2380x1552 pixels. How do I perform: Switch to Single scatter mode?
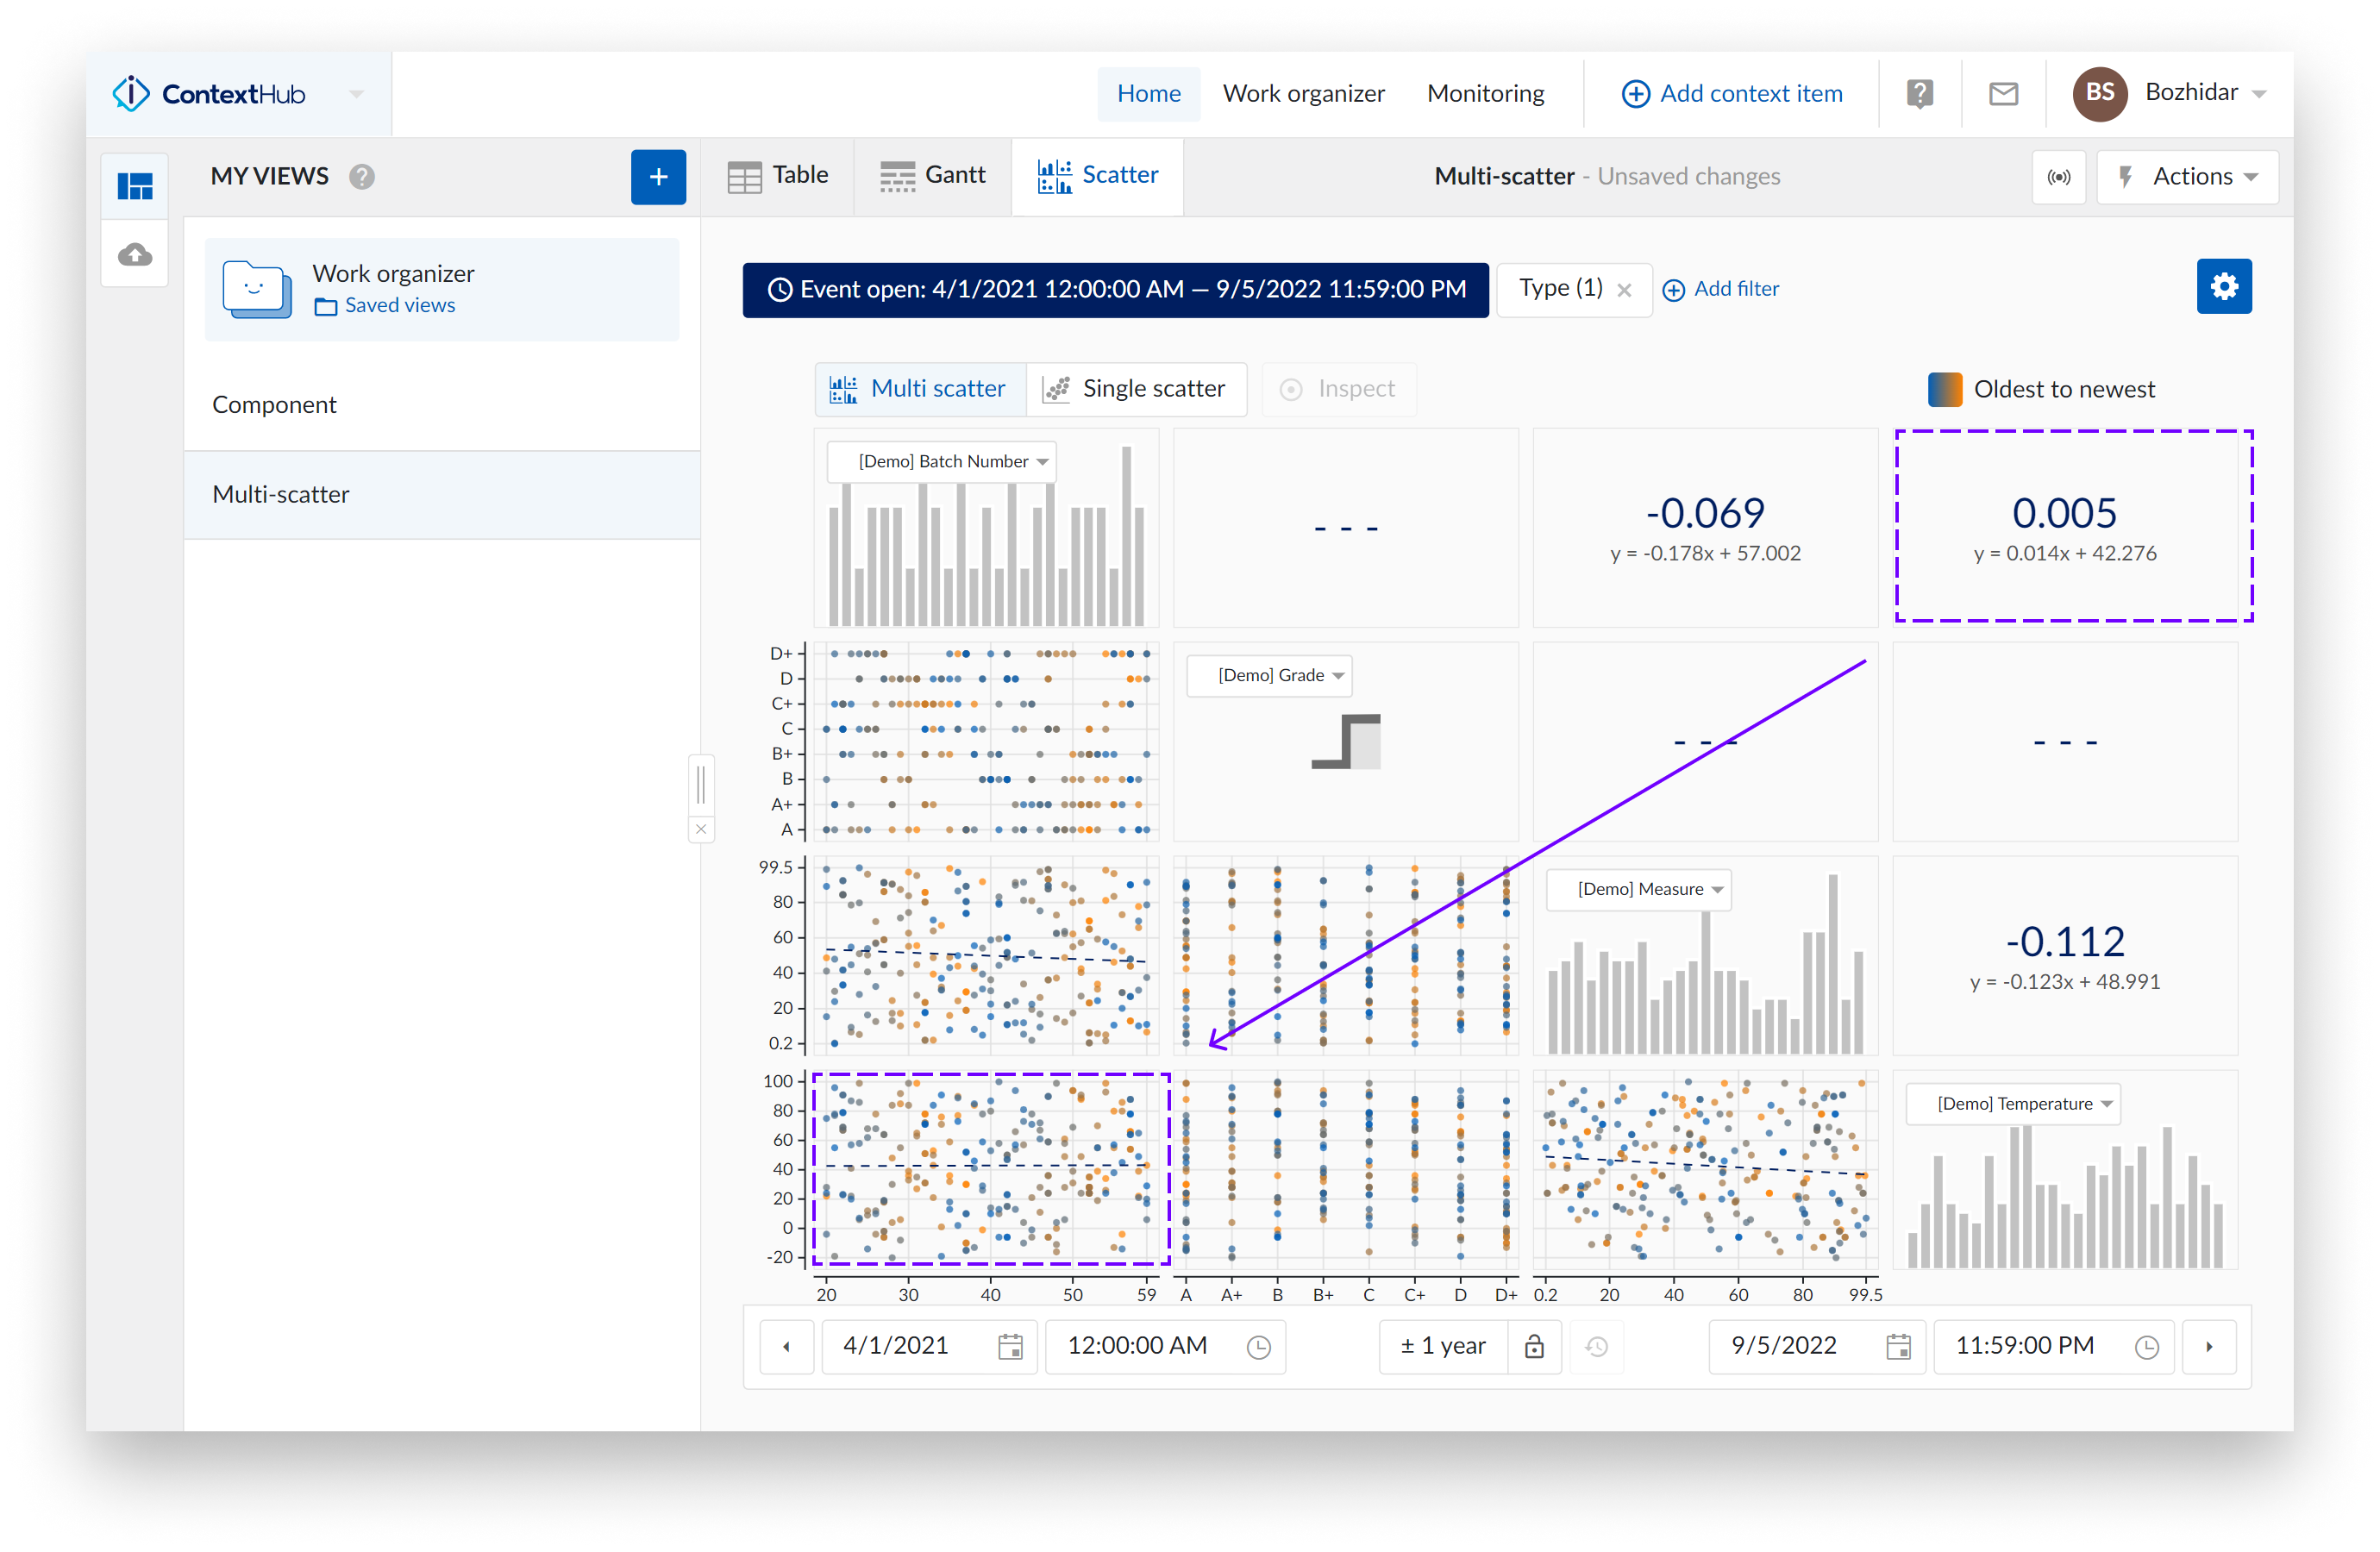(x=1135, y=389)
